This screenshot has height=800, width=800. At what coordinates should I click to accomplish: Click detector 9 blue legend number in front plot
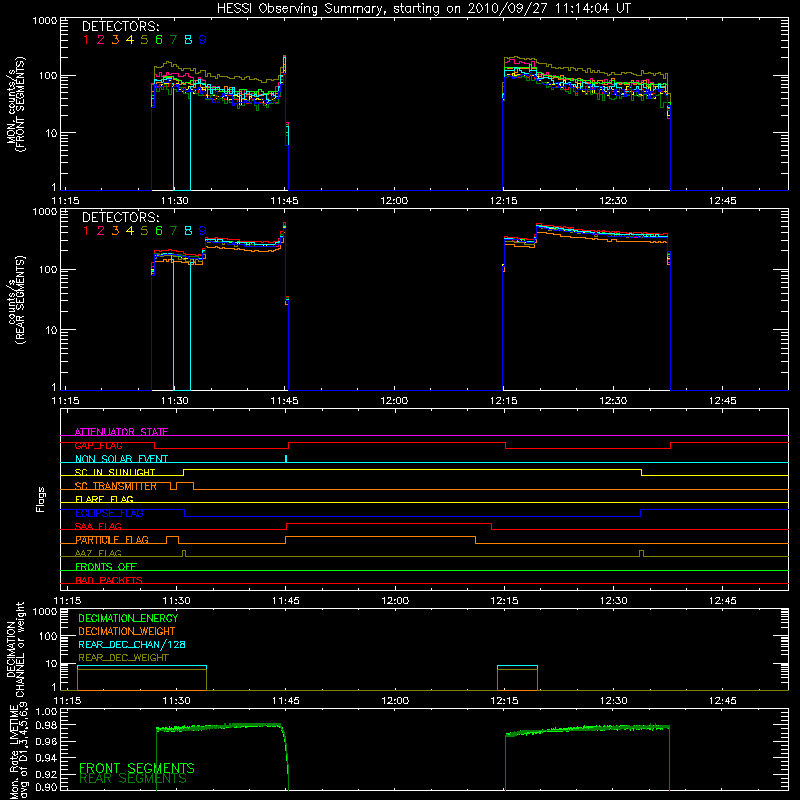(x=203, y=40)
